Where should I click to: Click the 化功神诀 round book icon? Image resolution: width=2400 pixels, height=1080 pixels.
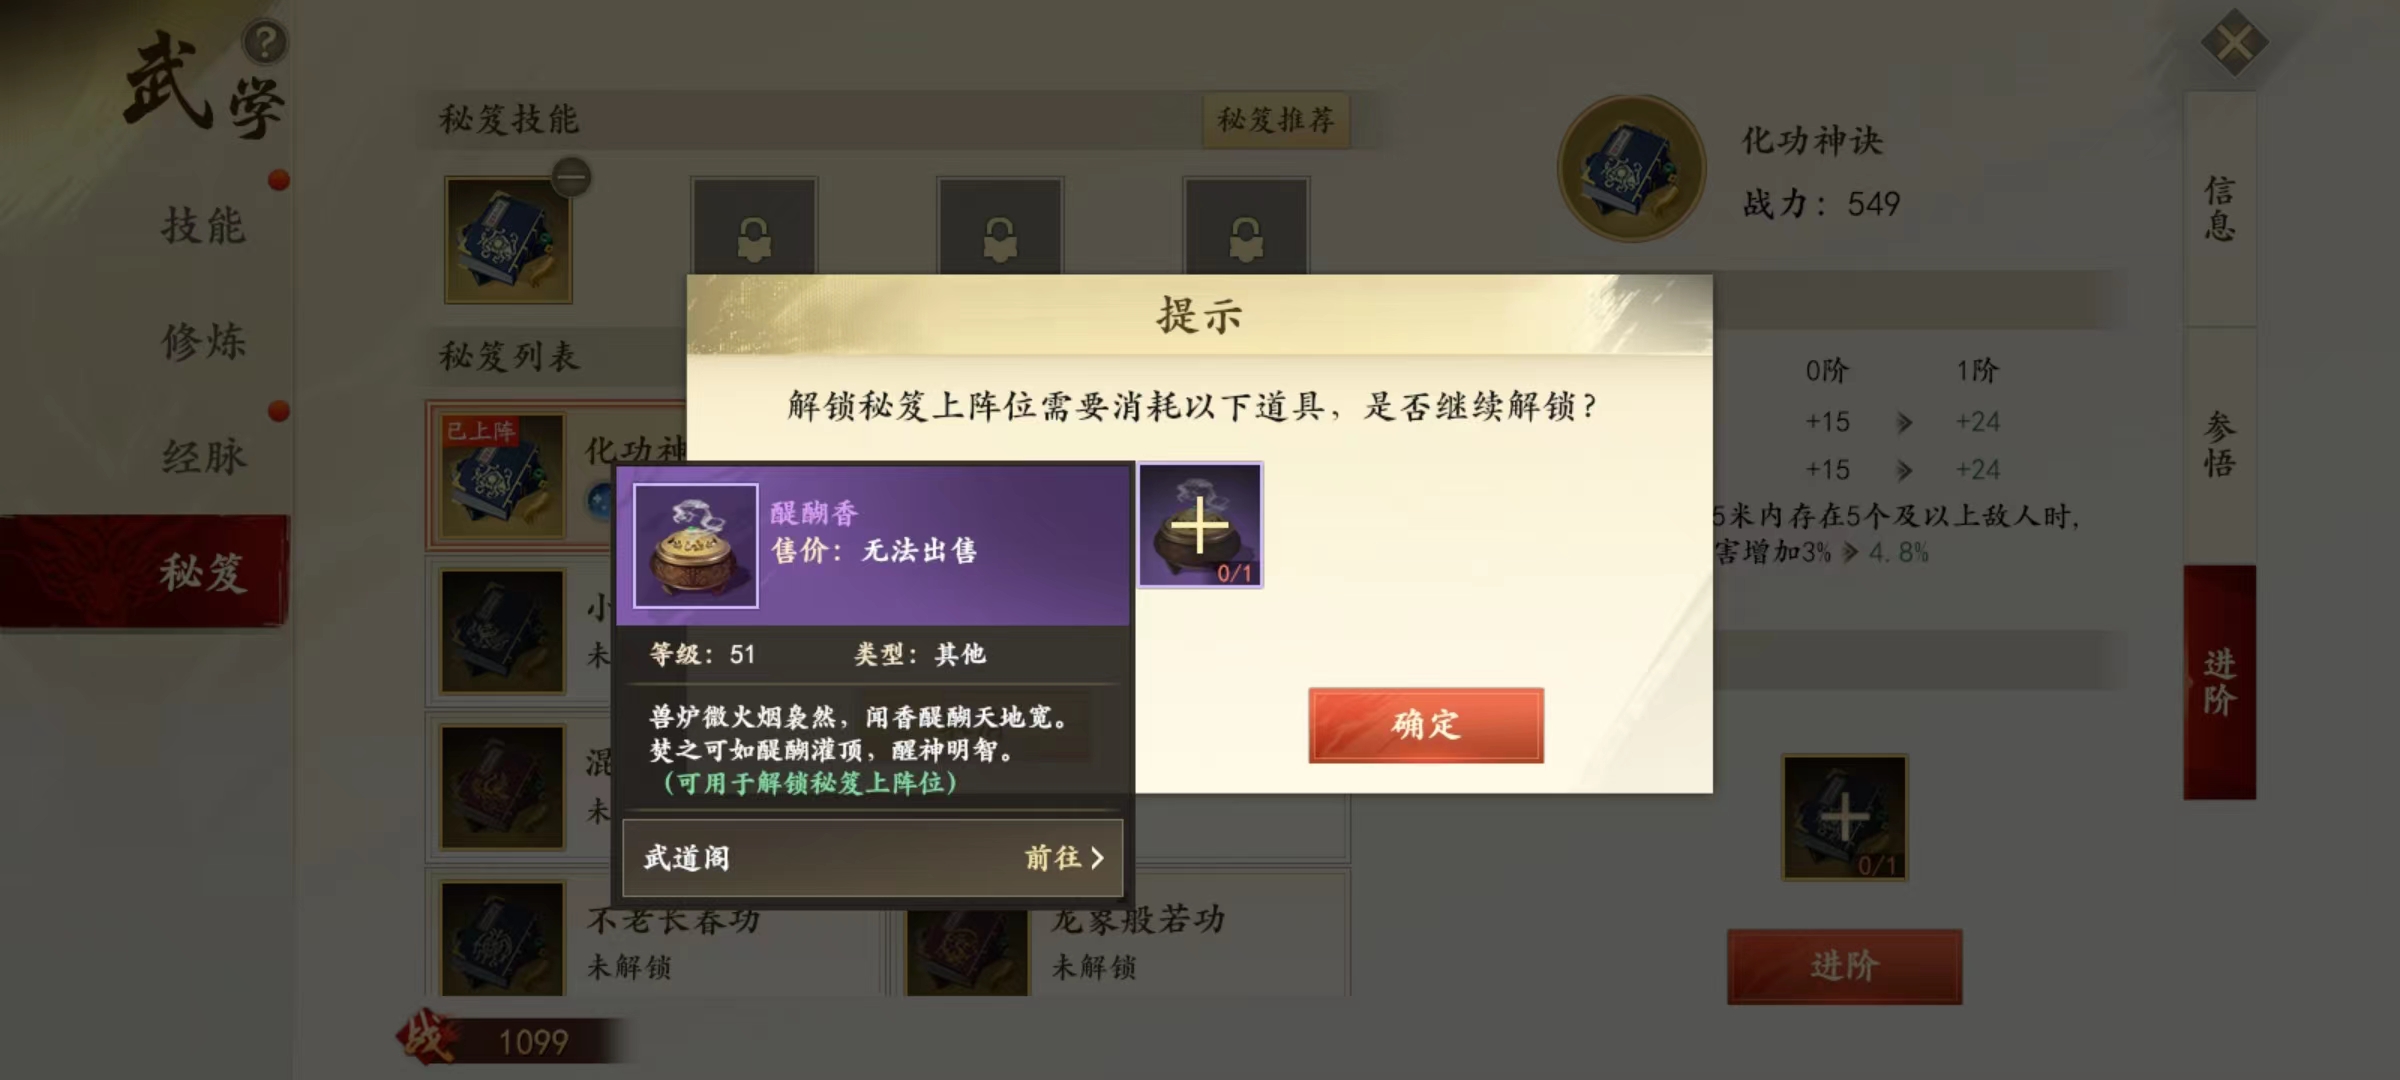(1632, 169)
